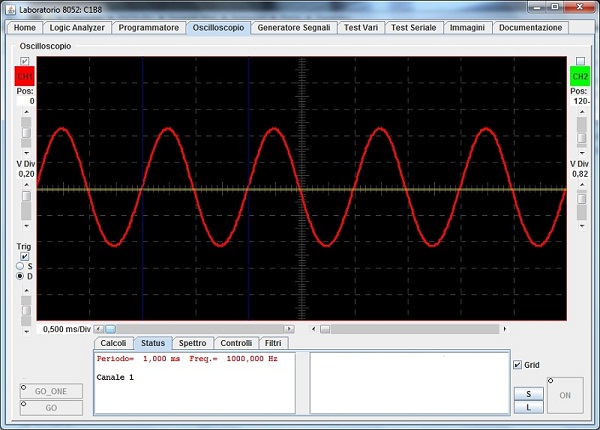Enable the CH2 checkbox above green indicator
Screen dimensions: 600x430
point(579,62)
